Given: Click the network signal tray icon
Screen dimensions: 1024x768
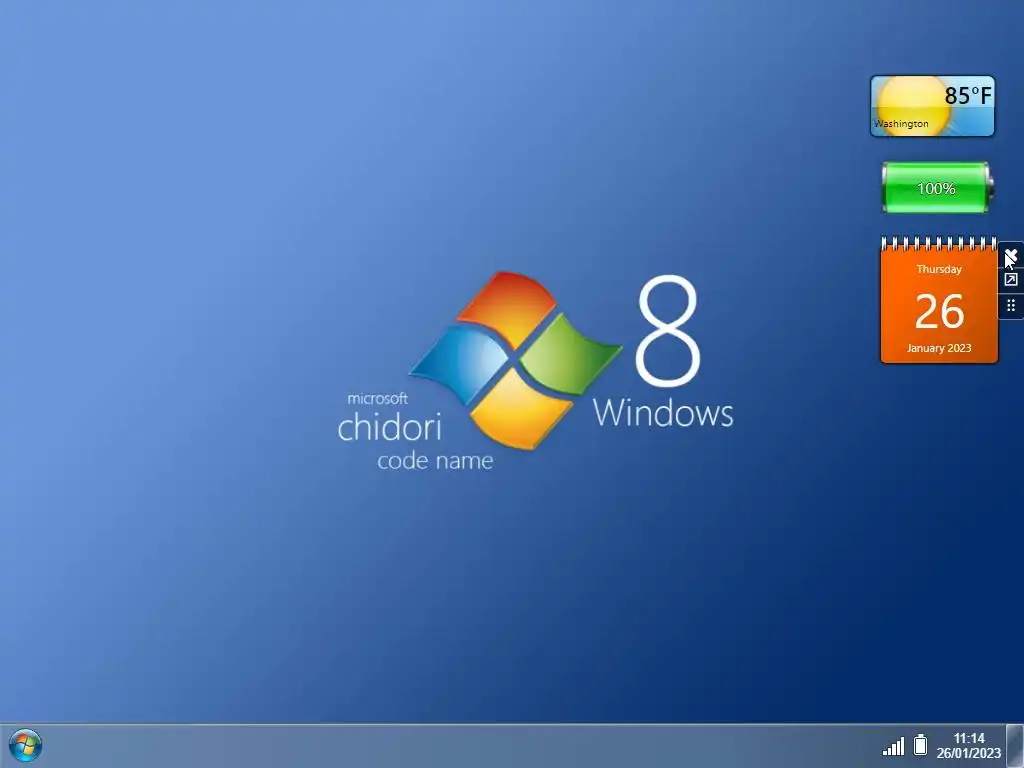Looking at the screenshot, I should pyautogui.click(x=893, y=746).
